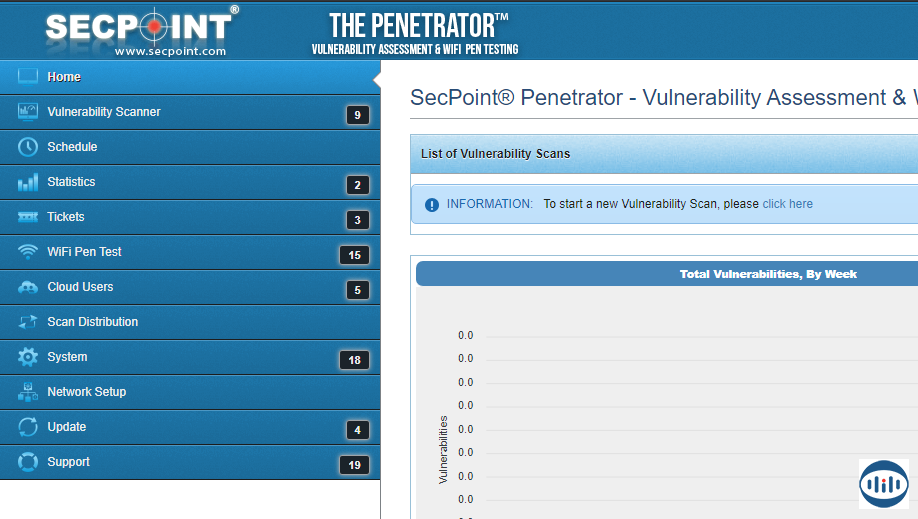
Task: Click the Scan Distribution arrows icon
Action: point(28,322)
